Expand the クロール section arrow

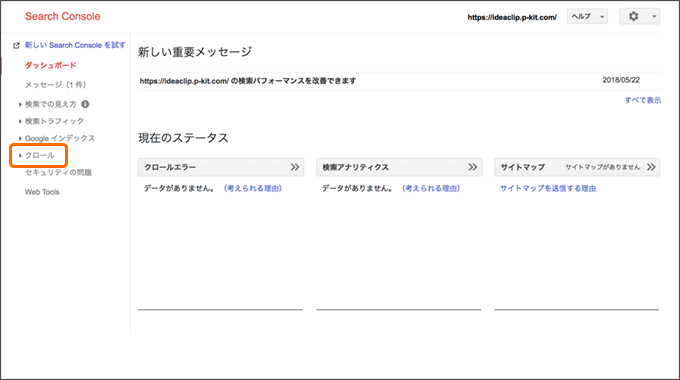20,155
